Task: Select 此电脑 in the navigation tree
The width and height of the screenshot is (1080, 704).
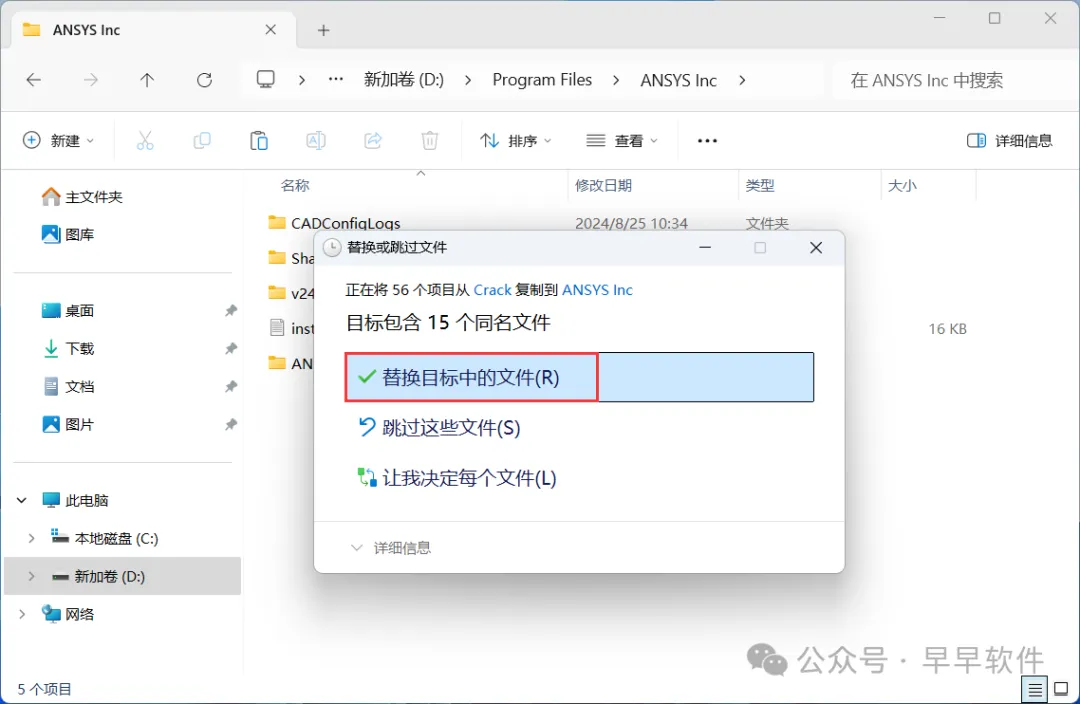Action: (75, 500)
